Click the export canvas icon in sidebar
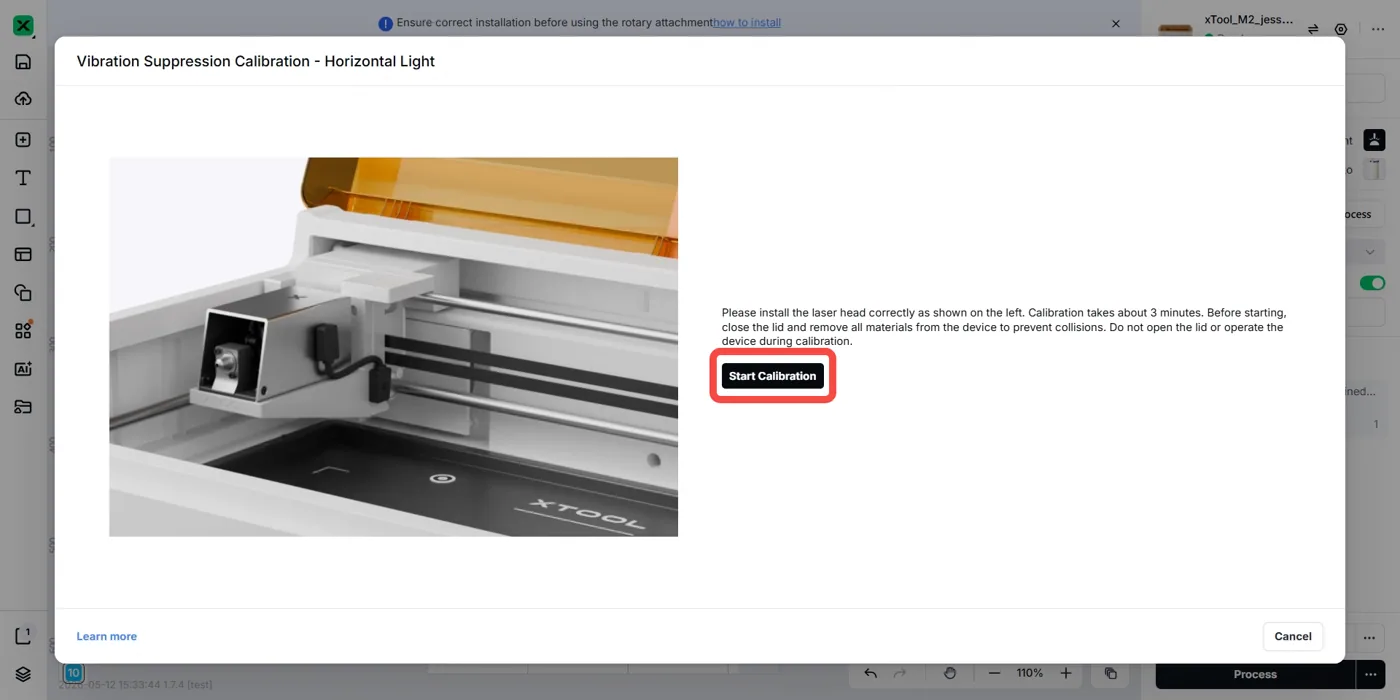 [x=23, y=636]
